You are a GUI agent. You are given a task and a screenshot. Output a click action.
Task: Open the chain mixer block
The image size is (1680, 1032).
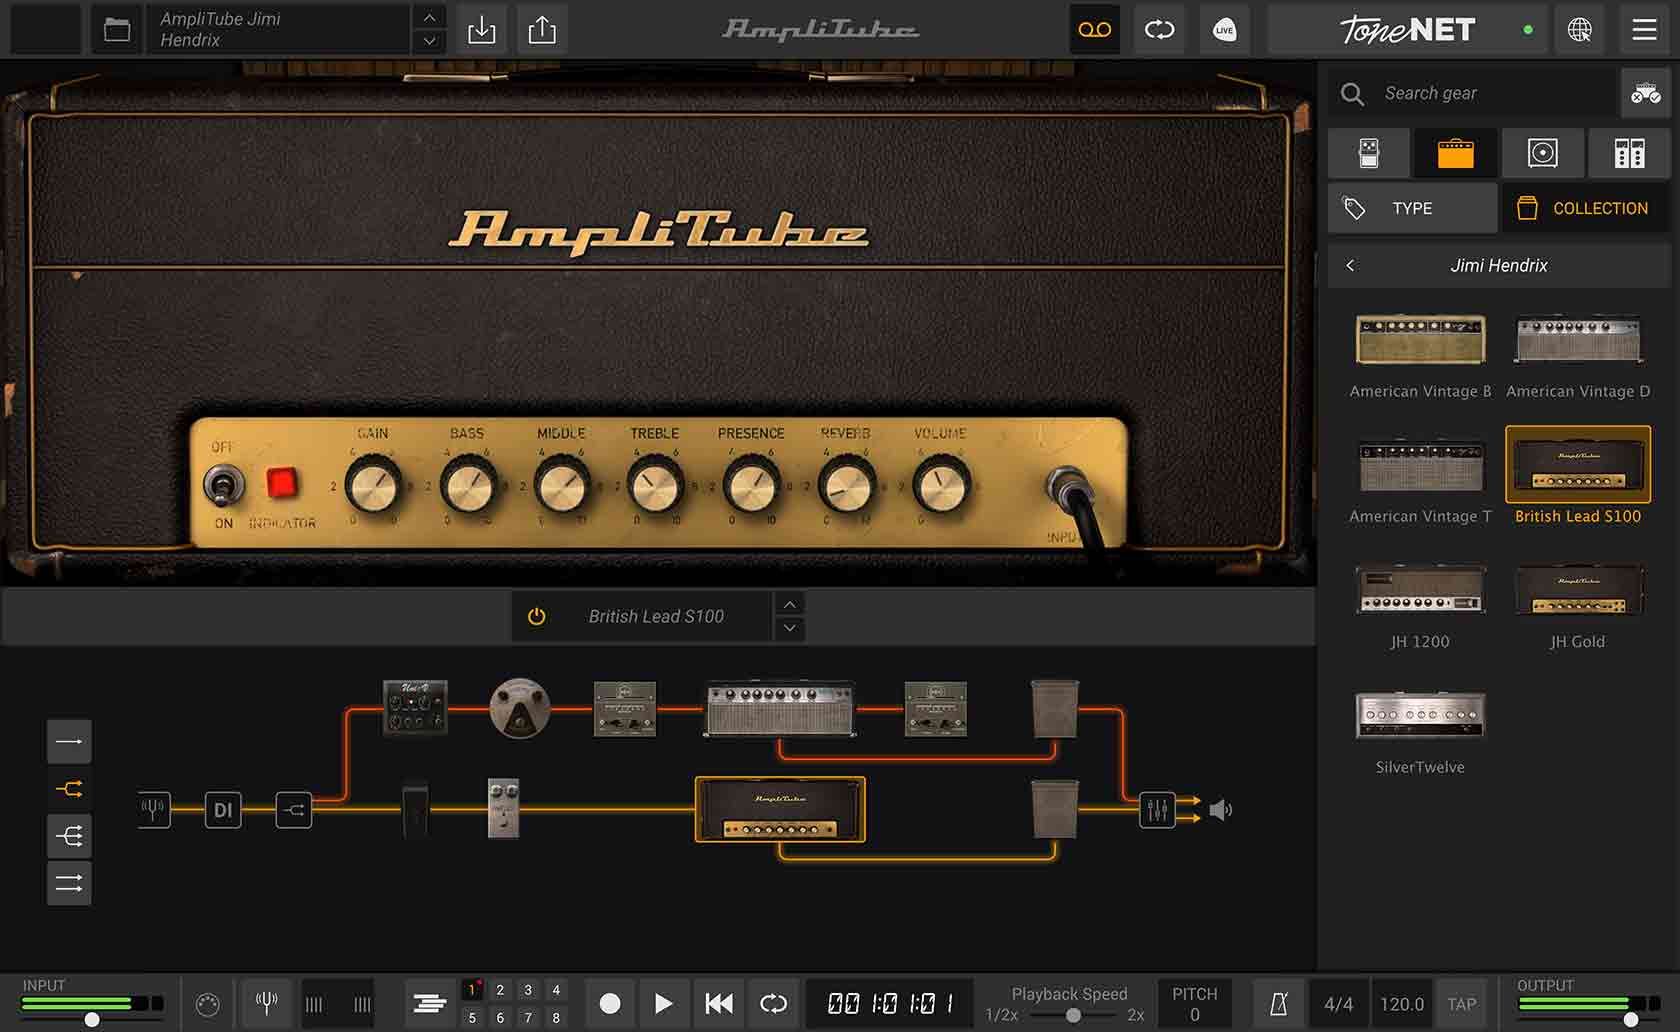[x=1157, y=810]
